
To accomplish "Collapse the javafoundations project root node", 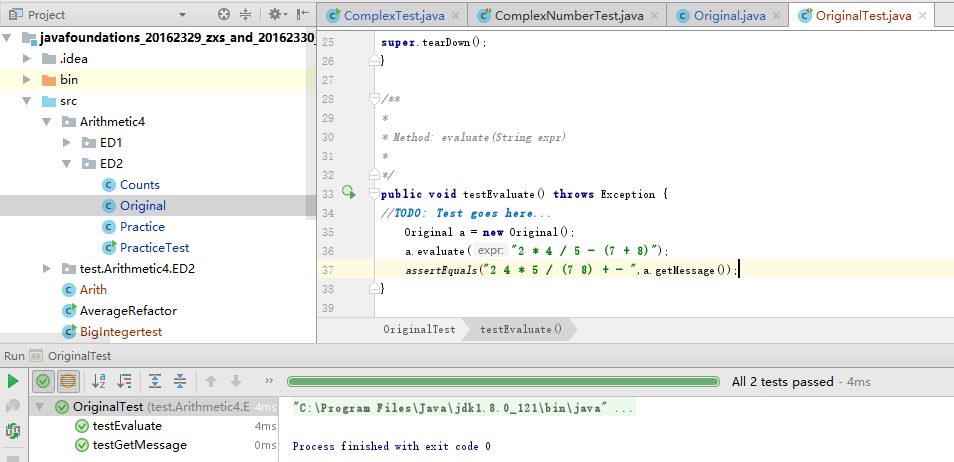I will coord(7,38).
